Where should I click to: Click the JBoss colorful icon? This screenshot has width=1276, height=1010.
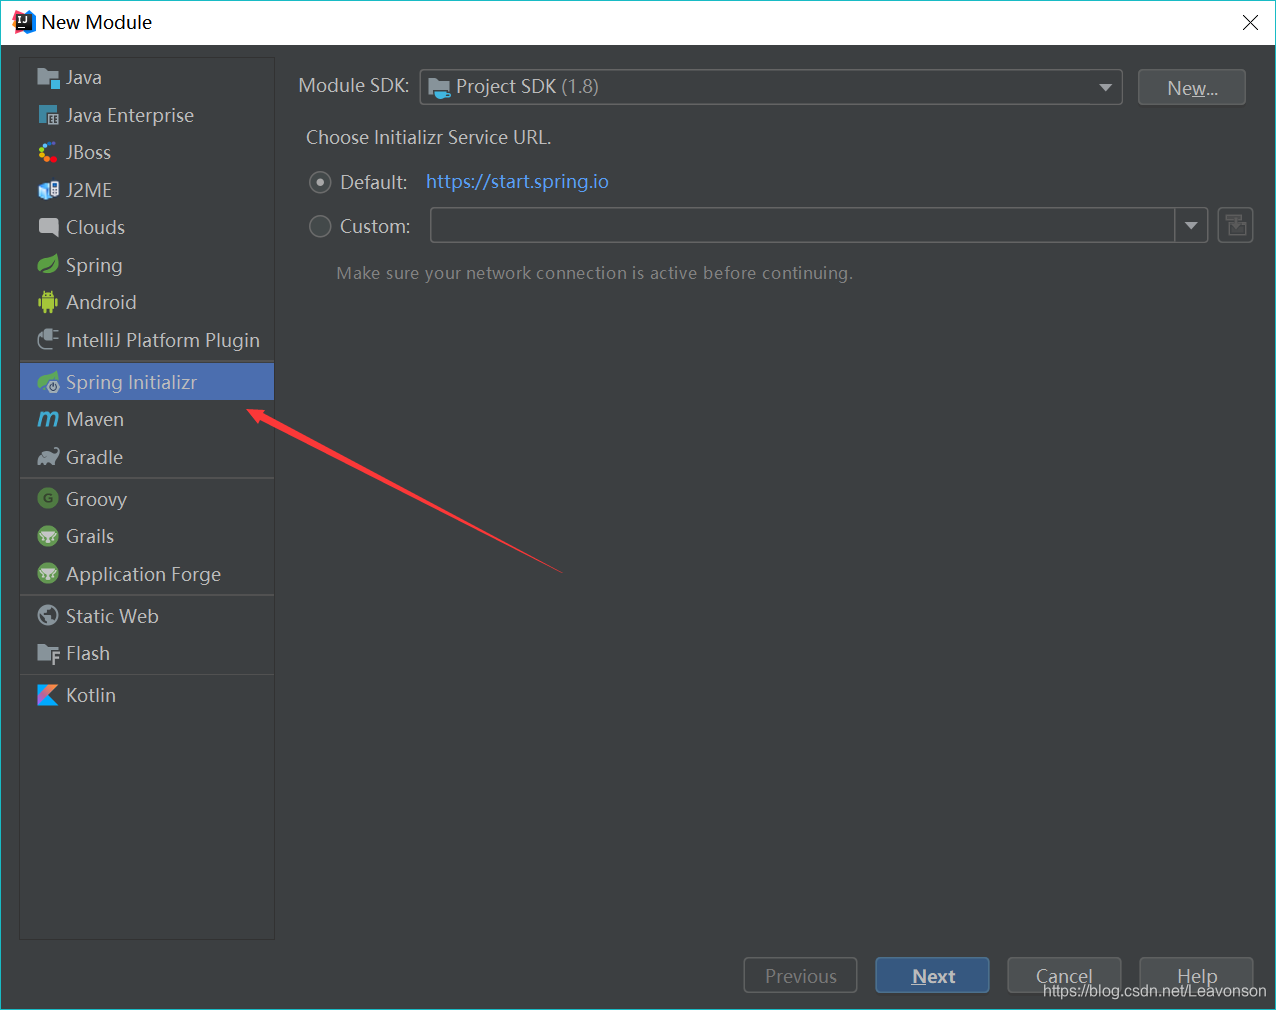pos(48,153)
